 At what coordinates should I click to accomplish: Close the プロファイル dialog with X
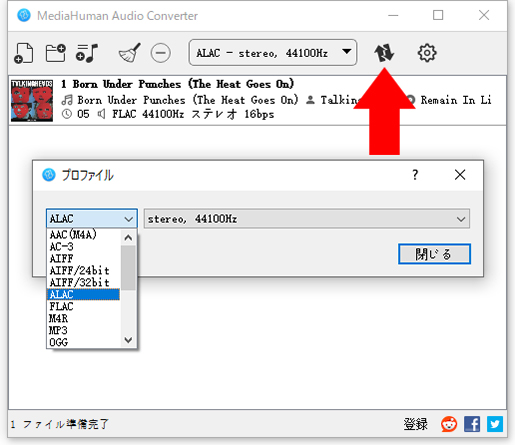click(x=460, y=175)
